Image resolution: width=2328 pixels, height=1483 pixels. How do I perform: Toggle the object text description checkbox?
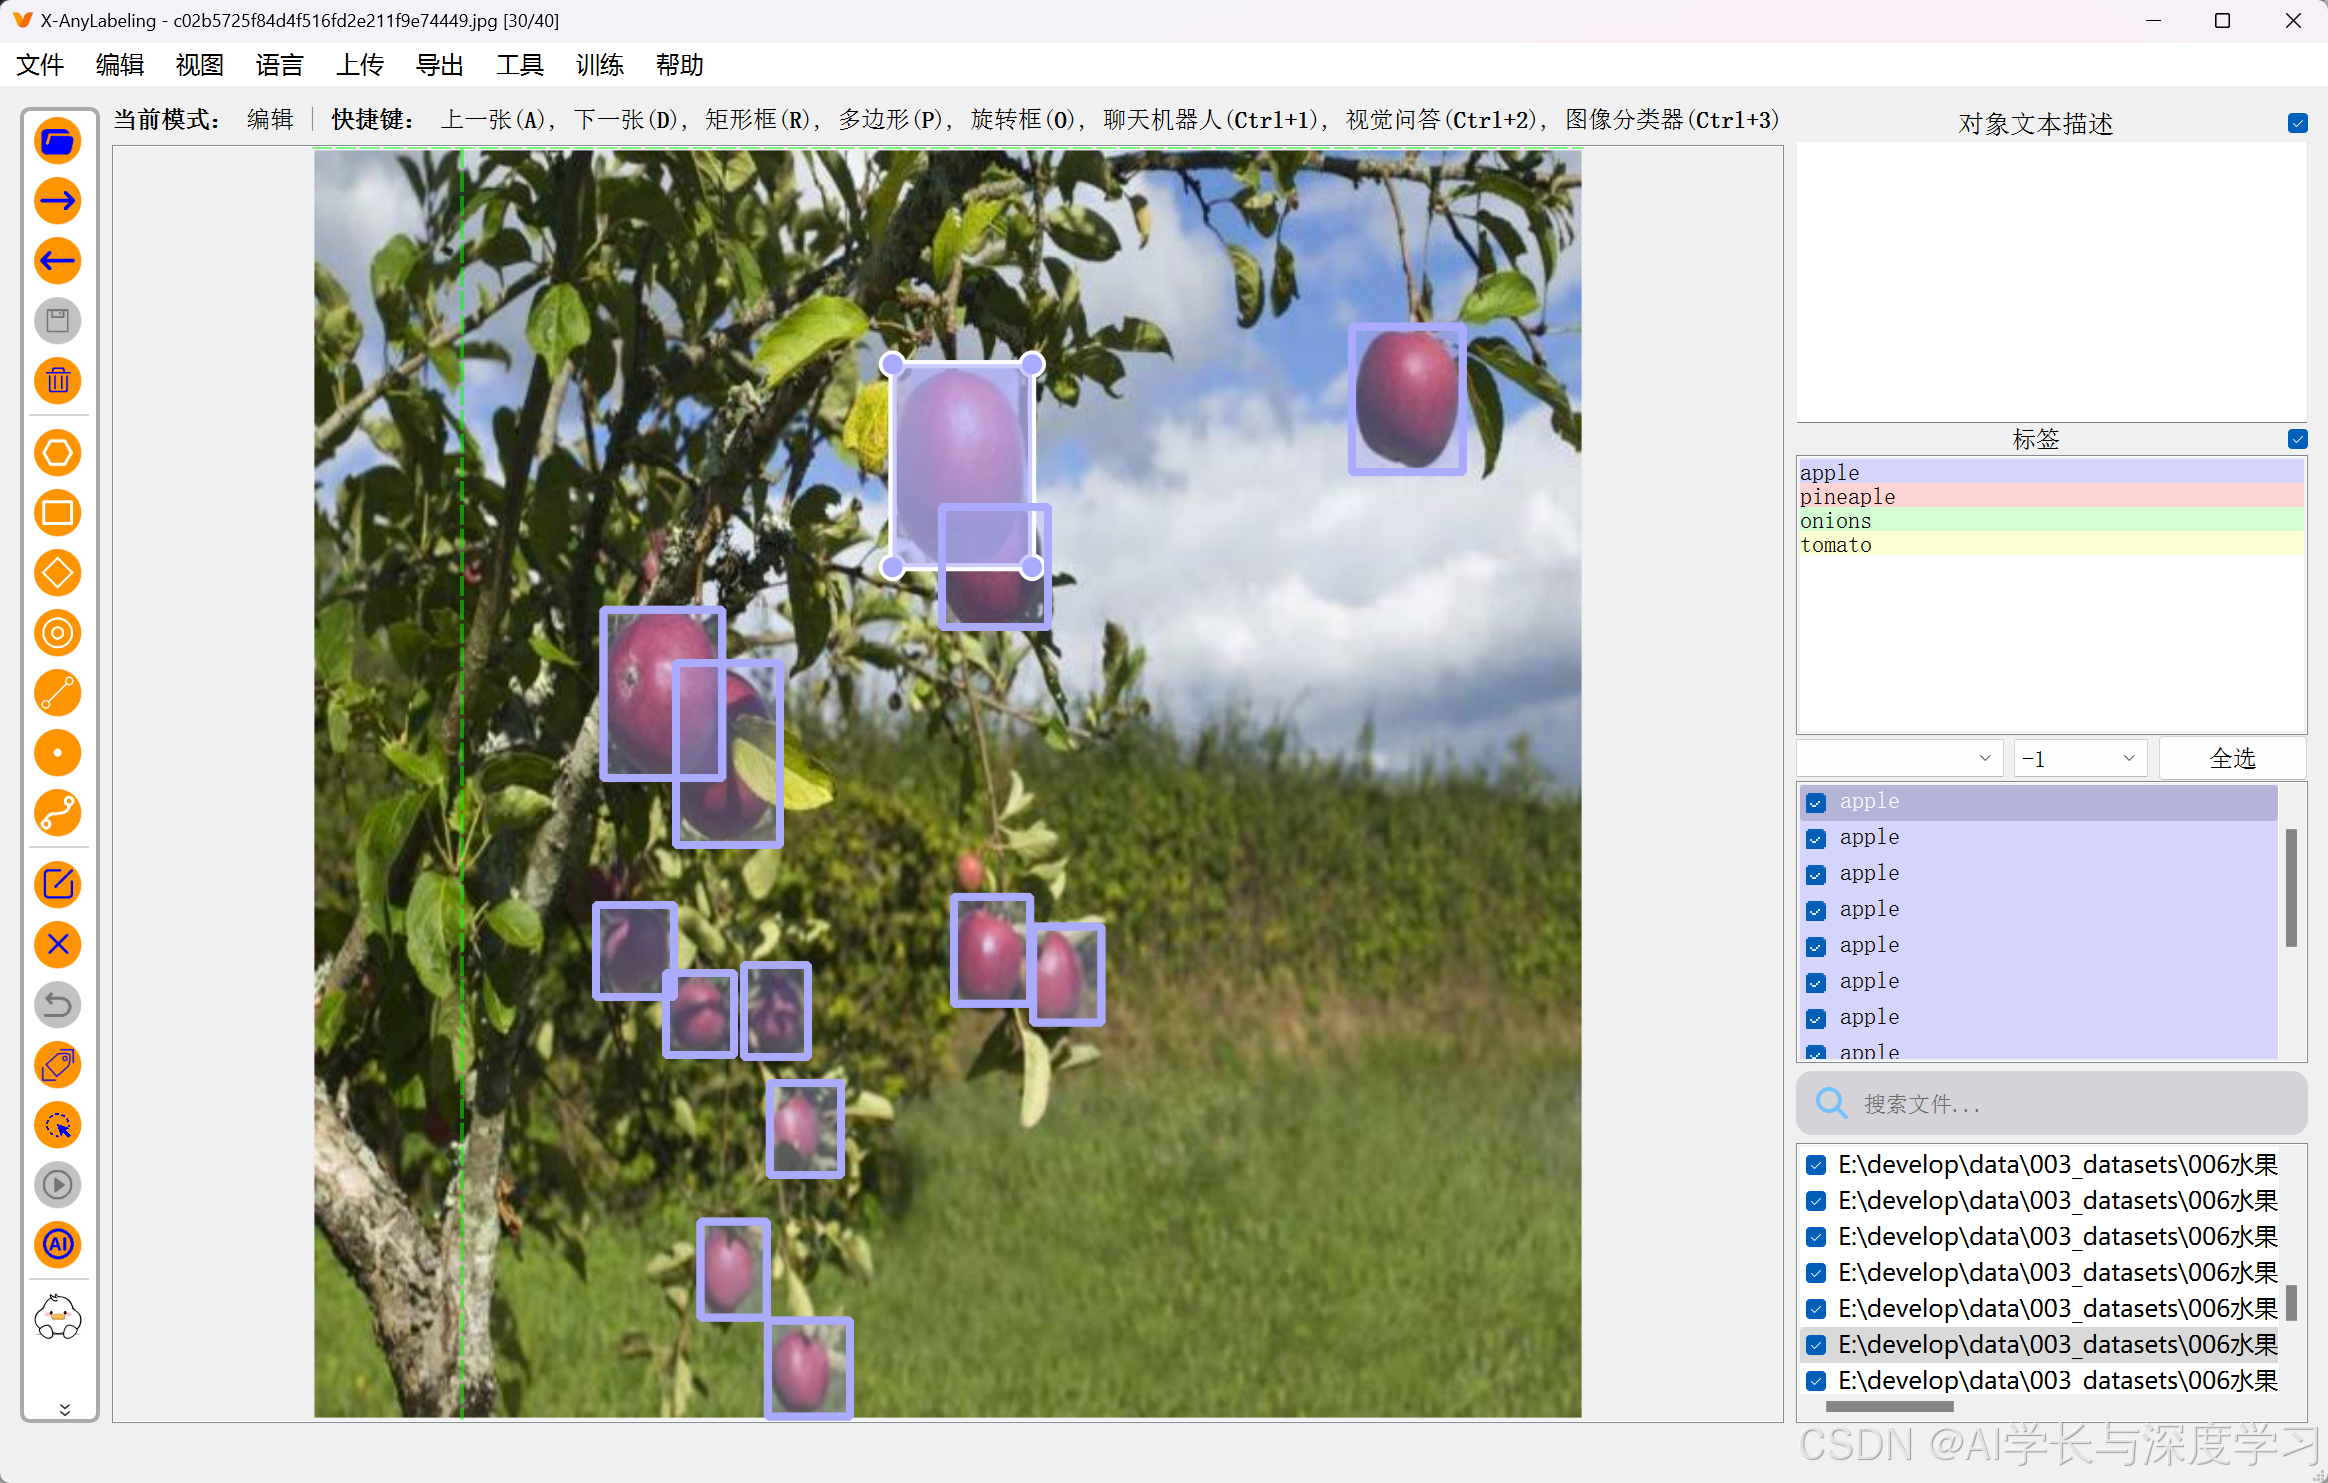pos(2297,123)
